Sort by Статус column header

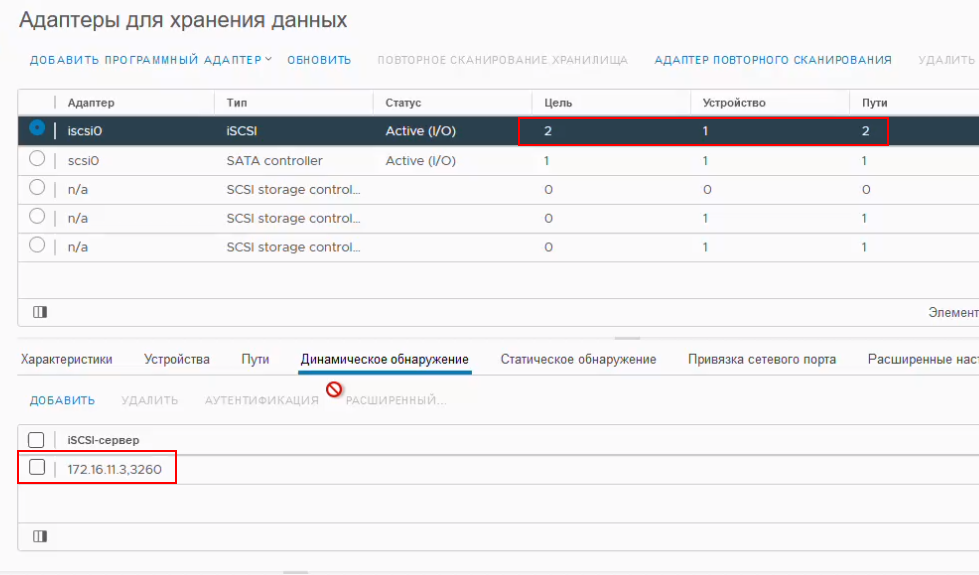click(x=403, y=102)
